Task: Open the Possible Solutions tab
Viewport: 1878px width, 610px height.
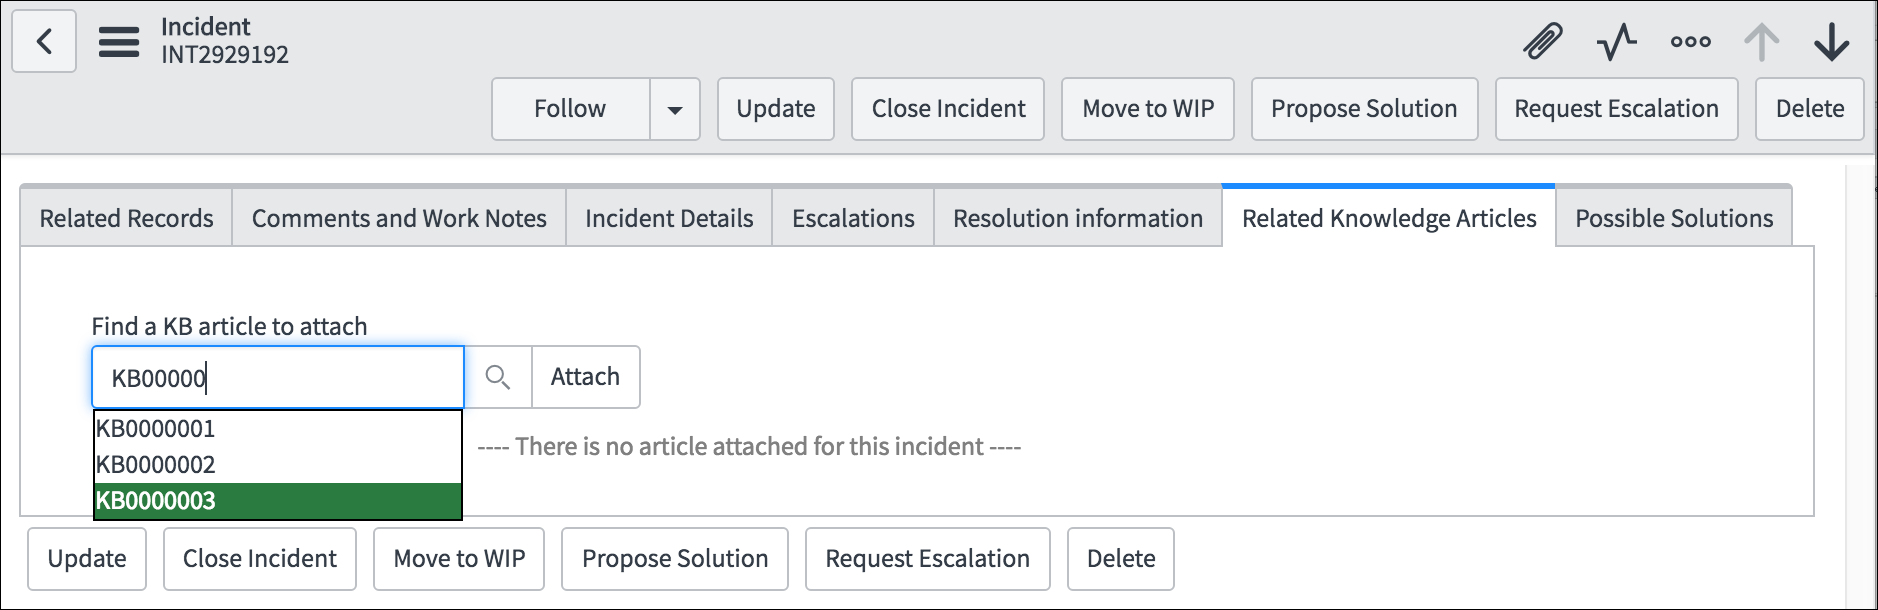Action: pyautogui.click(x=1674, y=217)
